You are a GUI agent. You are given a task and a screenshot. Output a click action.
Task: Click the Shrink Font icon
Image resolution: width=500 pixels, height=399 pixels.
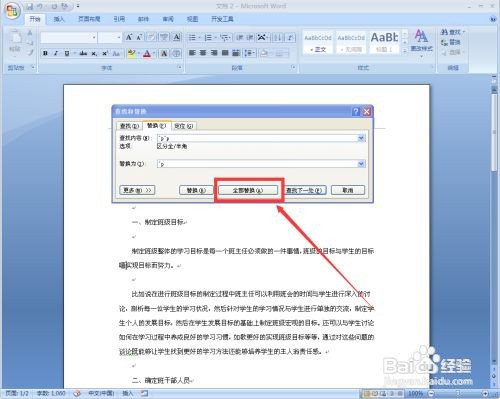tap(139, 37)
